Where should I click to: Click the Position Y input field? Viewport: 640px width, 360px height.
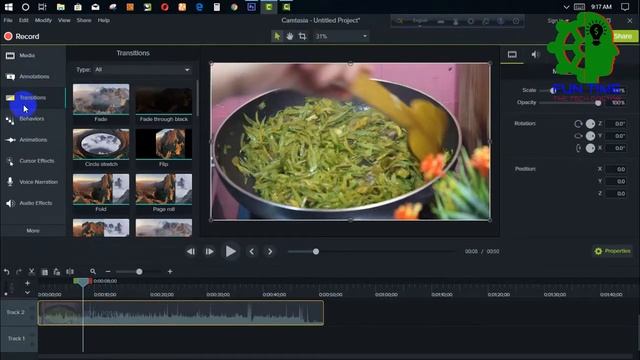[x=616, y=181]
